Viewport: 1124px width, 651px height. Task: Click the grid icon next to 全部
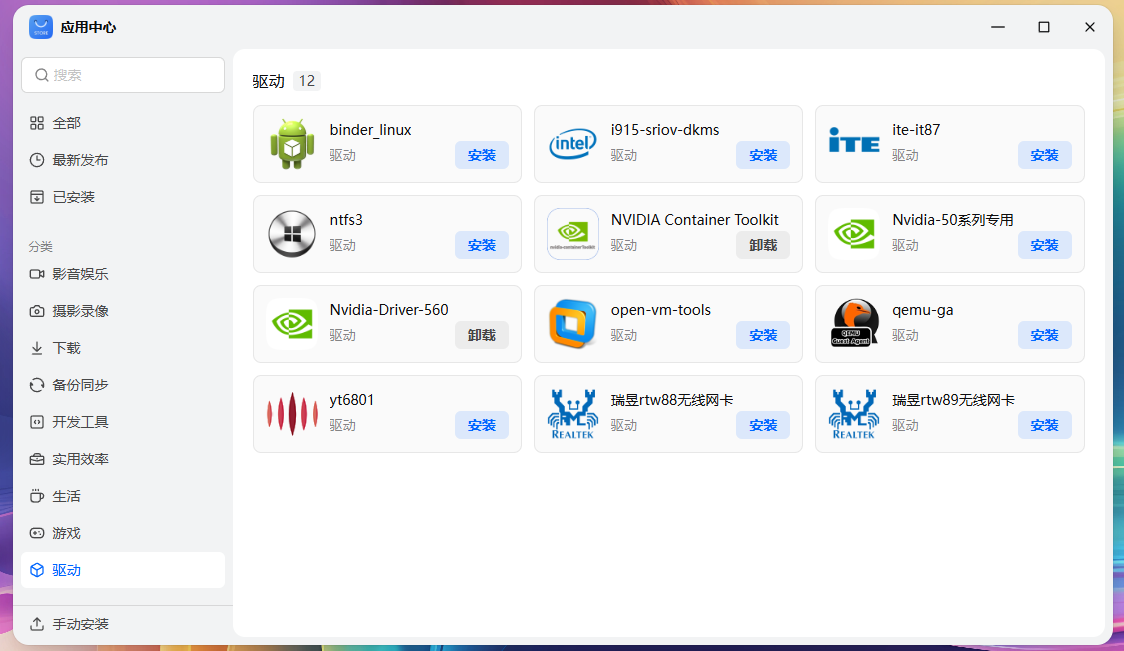point(37,123)
